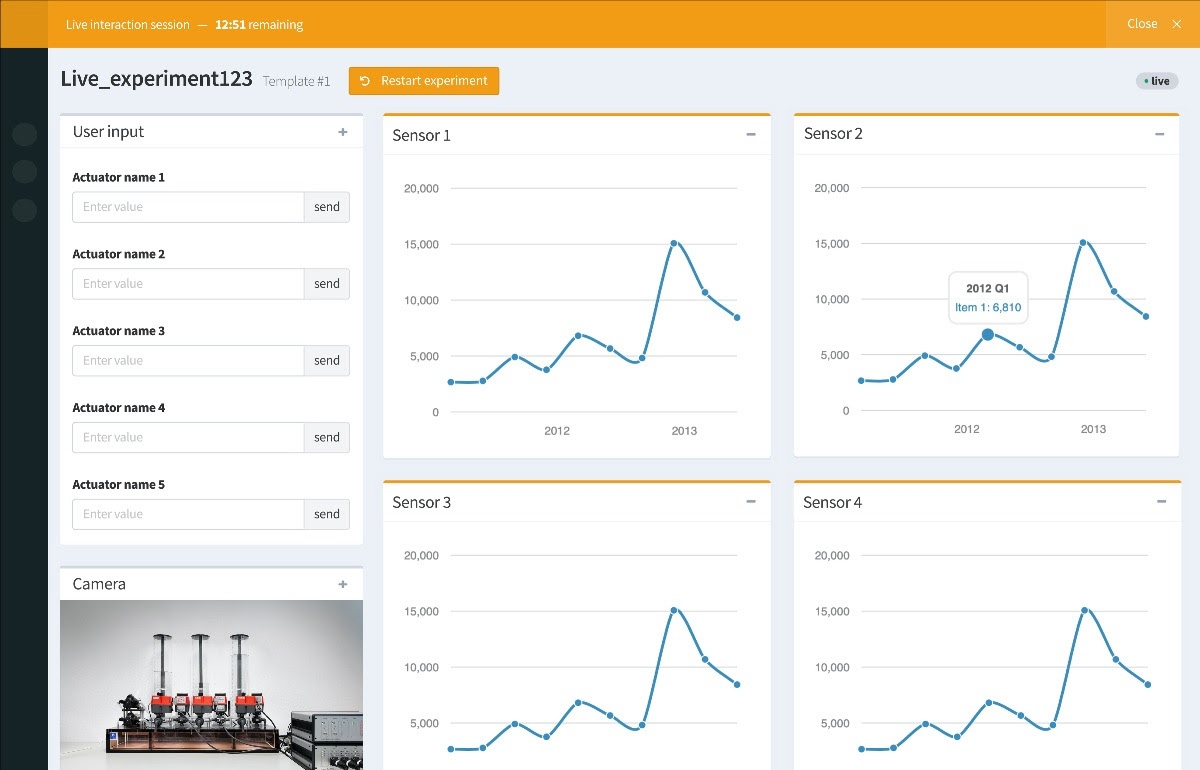Focus the Actuator name 3 input field
This screenshot has width=1200, height=770.
(188, 361)
